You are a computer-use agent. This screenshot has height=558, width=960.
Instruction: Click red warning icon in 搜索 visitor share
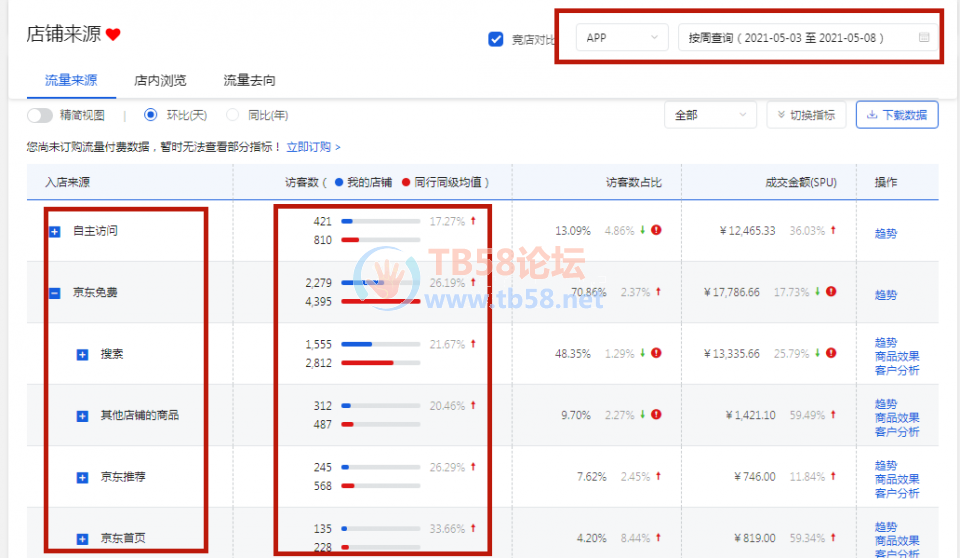point(656,353)
